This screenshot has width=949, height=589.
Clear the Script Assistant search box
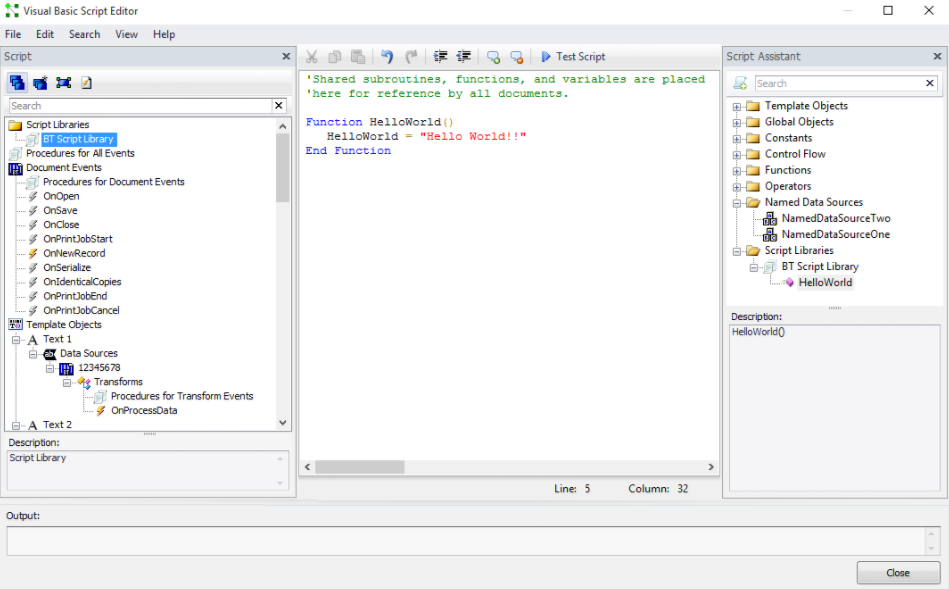click(930, 83)
